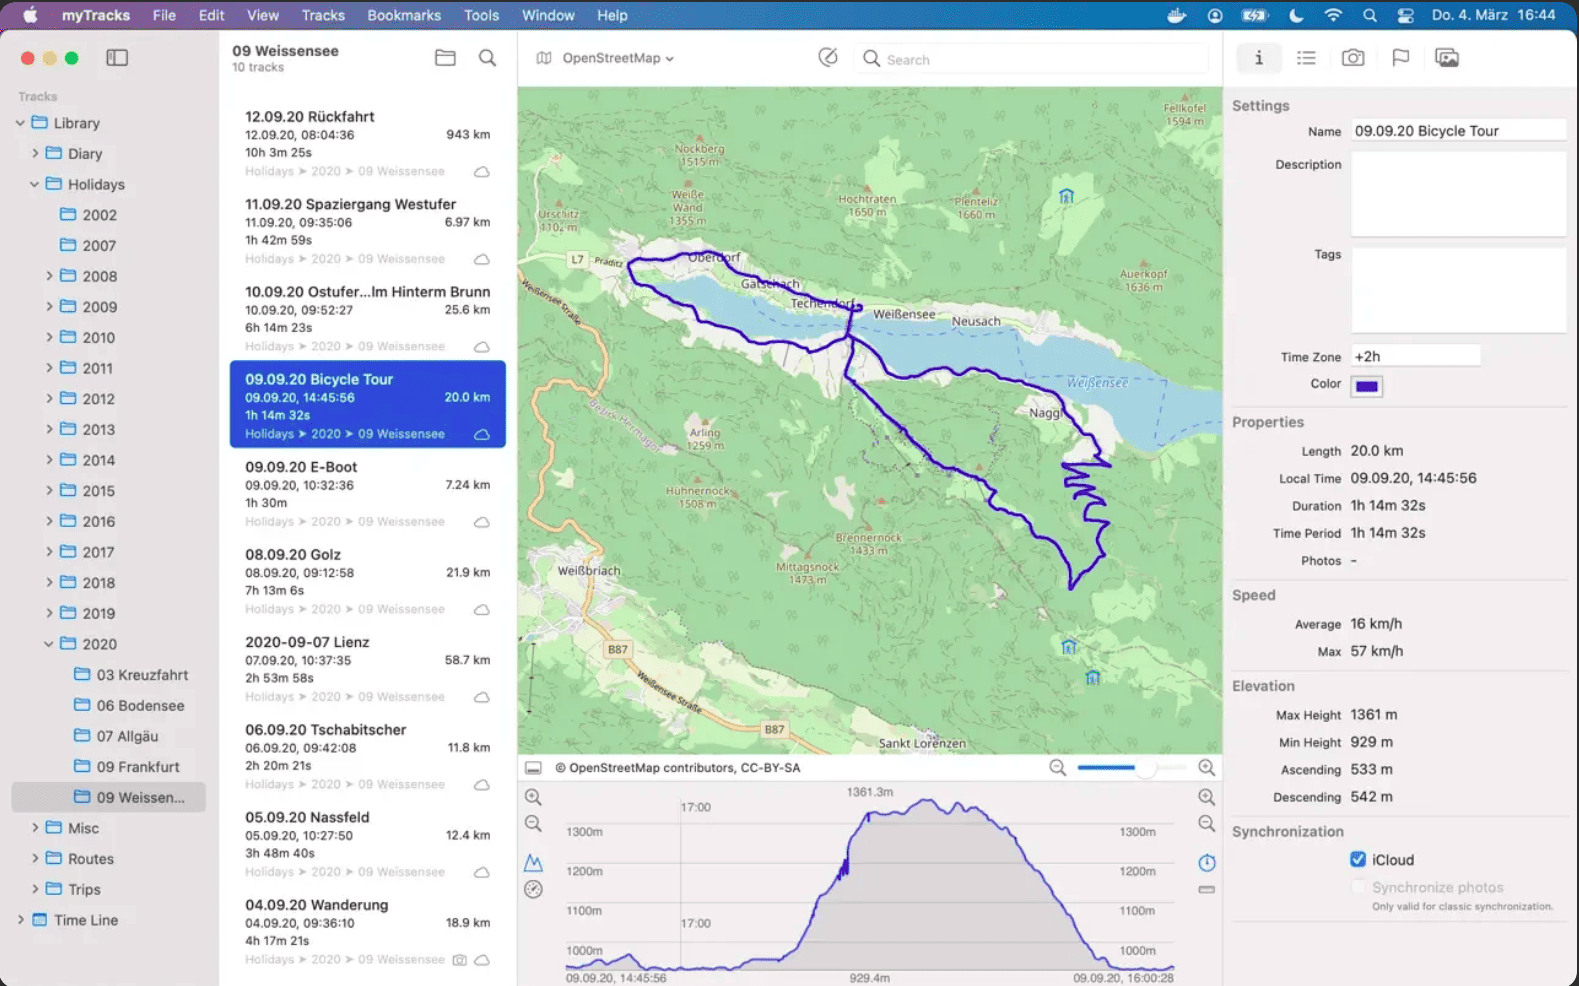1579x986 pixels.
Task: Open the photos inspector camera icon
Action: tap(1353, 58)
